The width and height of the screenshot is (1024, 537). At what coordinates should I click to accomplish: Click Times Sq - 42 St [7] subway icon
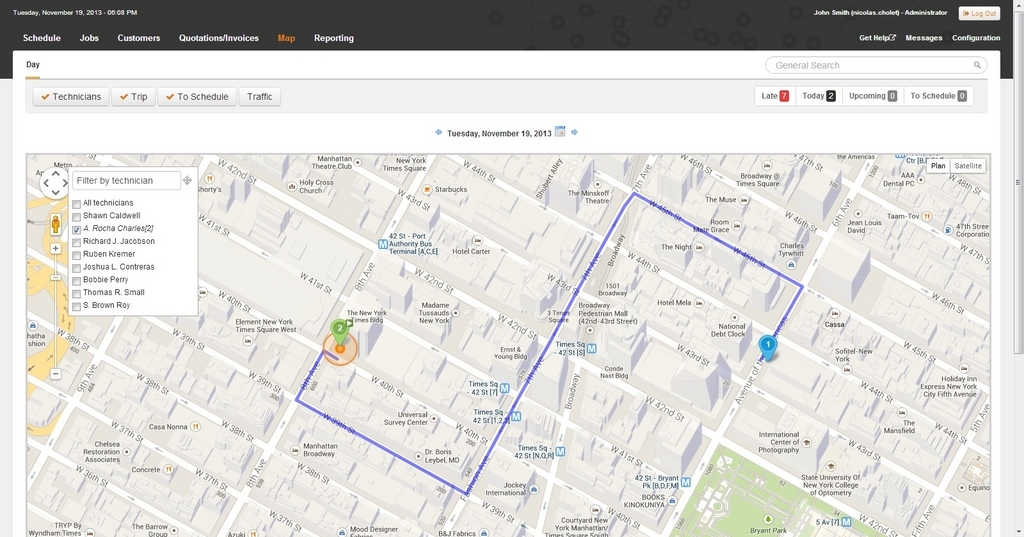[x=504, y=388]
